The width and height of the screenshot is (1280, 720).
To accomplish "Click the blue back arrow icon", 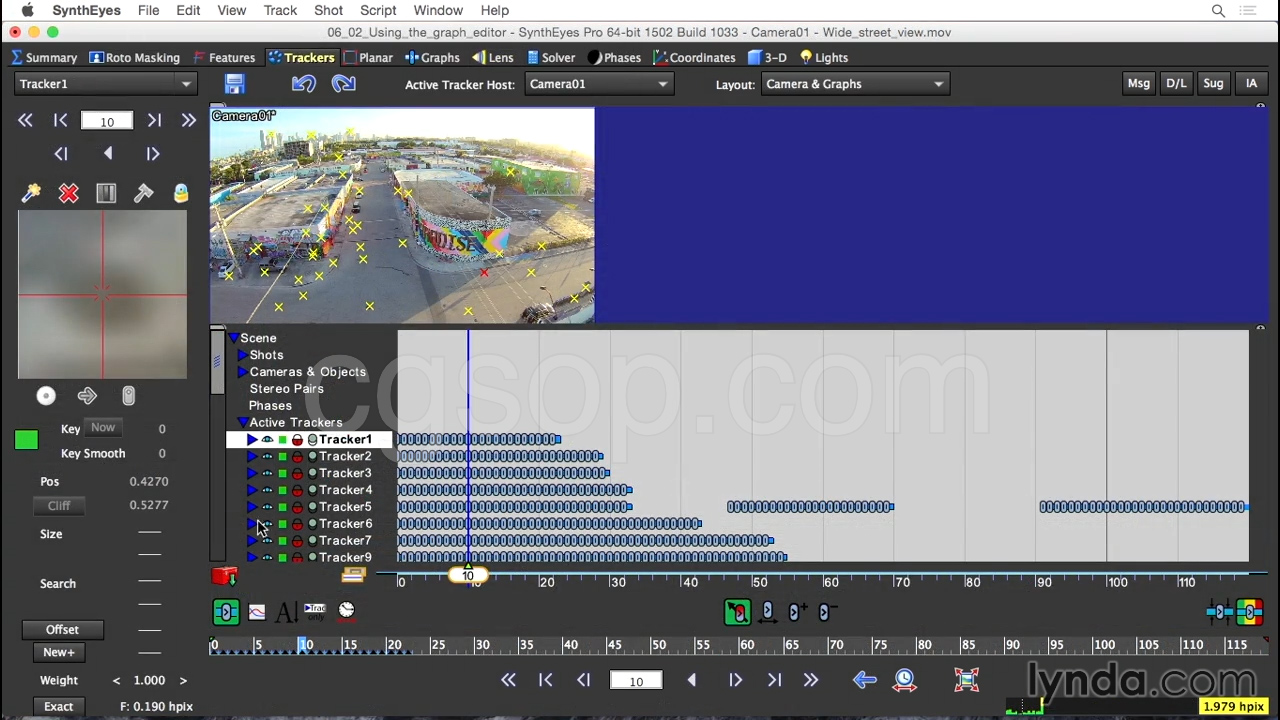I will point(865,681).
